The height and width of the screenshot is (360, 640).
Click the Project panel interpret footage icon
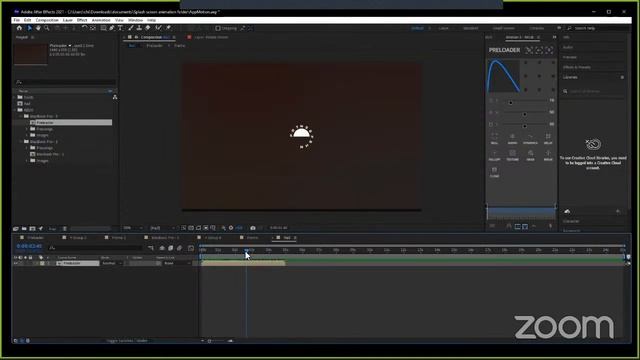tap(16, 229)
